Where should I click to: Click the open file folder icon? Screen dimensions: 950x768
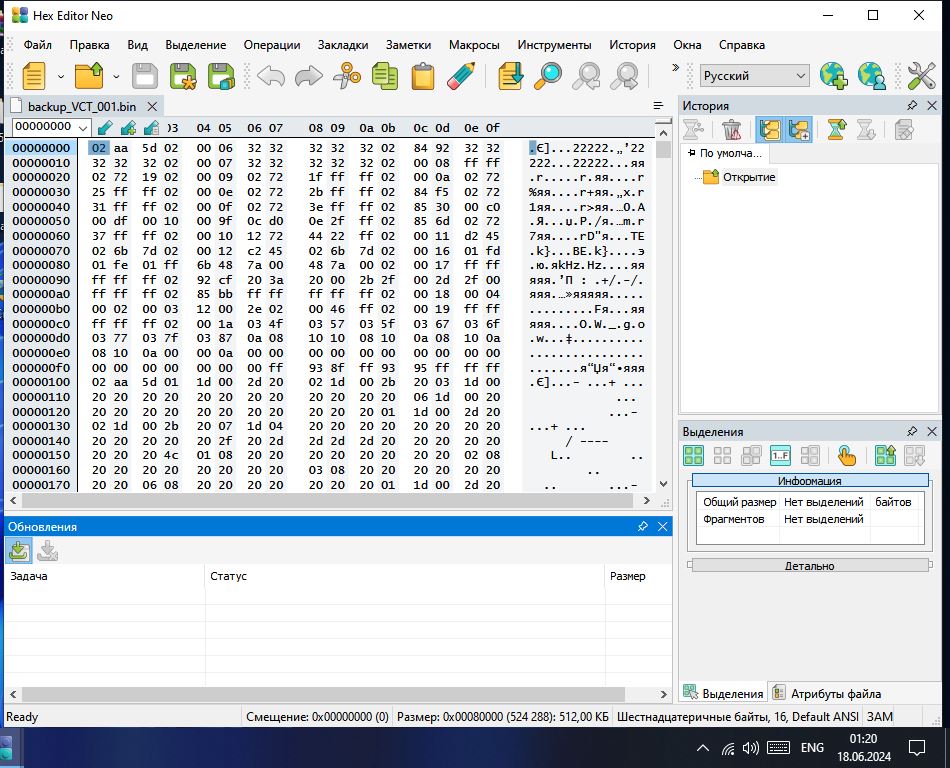click(x=88, y=76)
